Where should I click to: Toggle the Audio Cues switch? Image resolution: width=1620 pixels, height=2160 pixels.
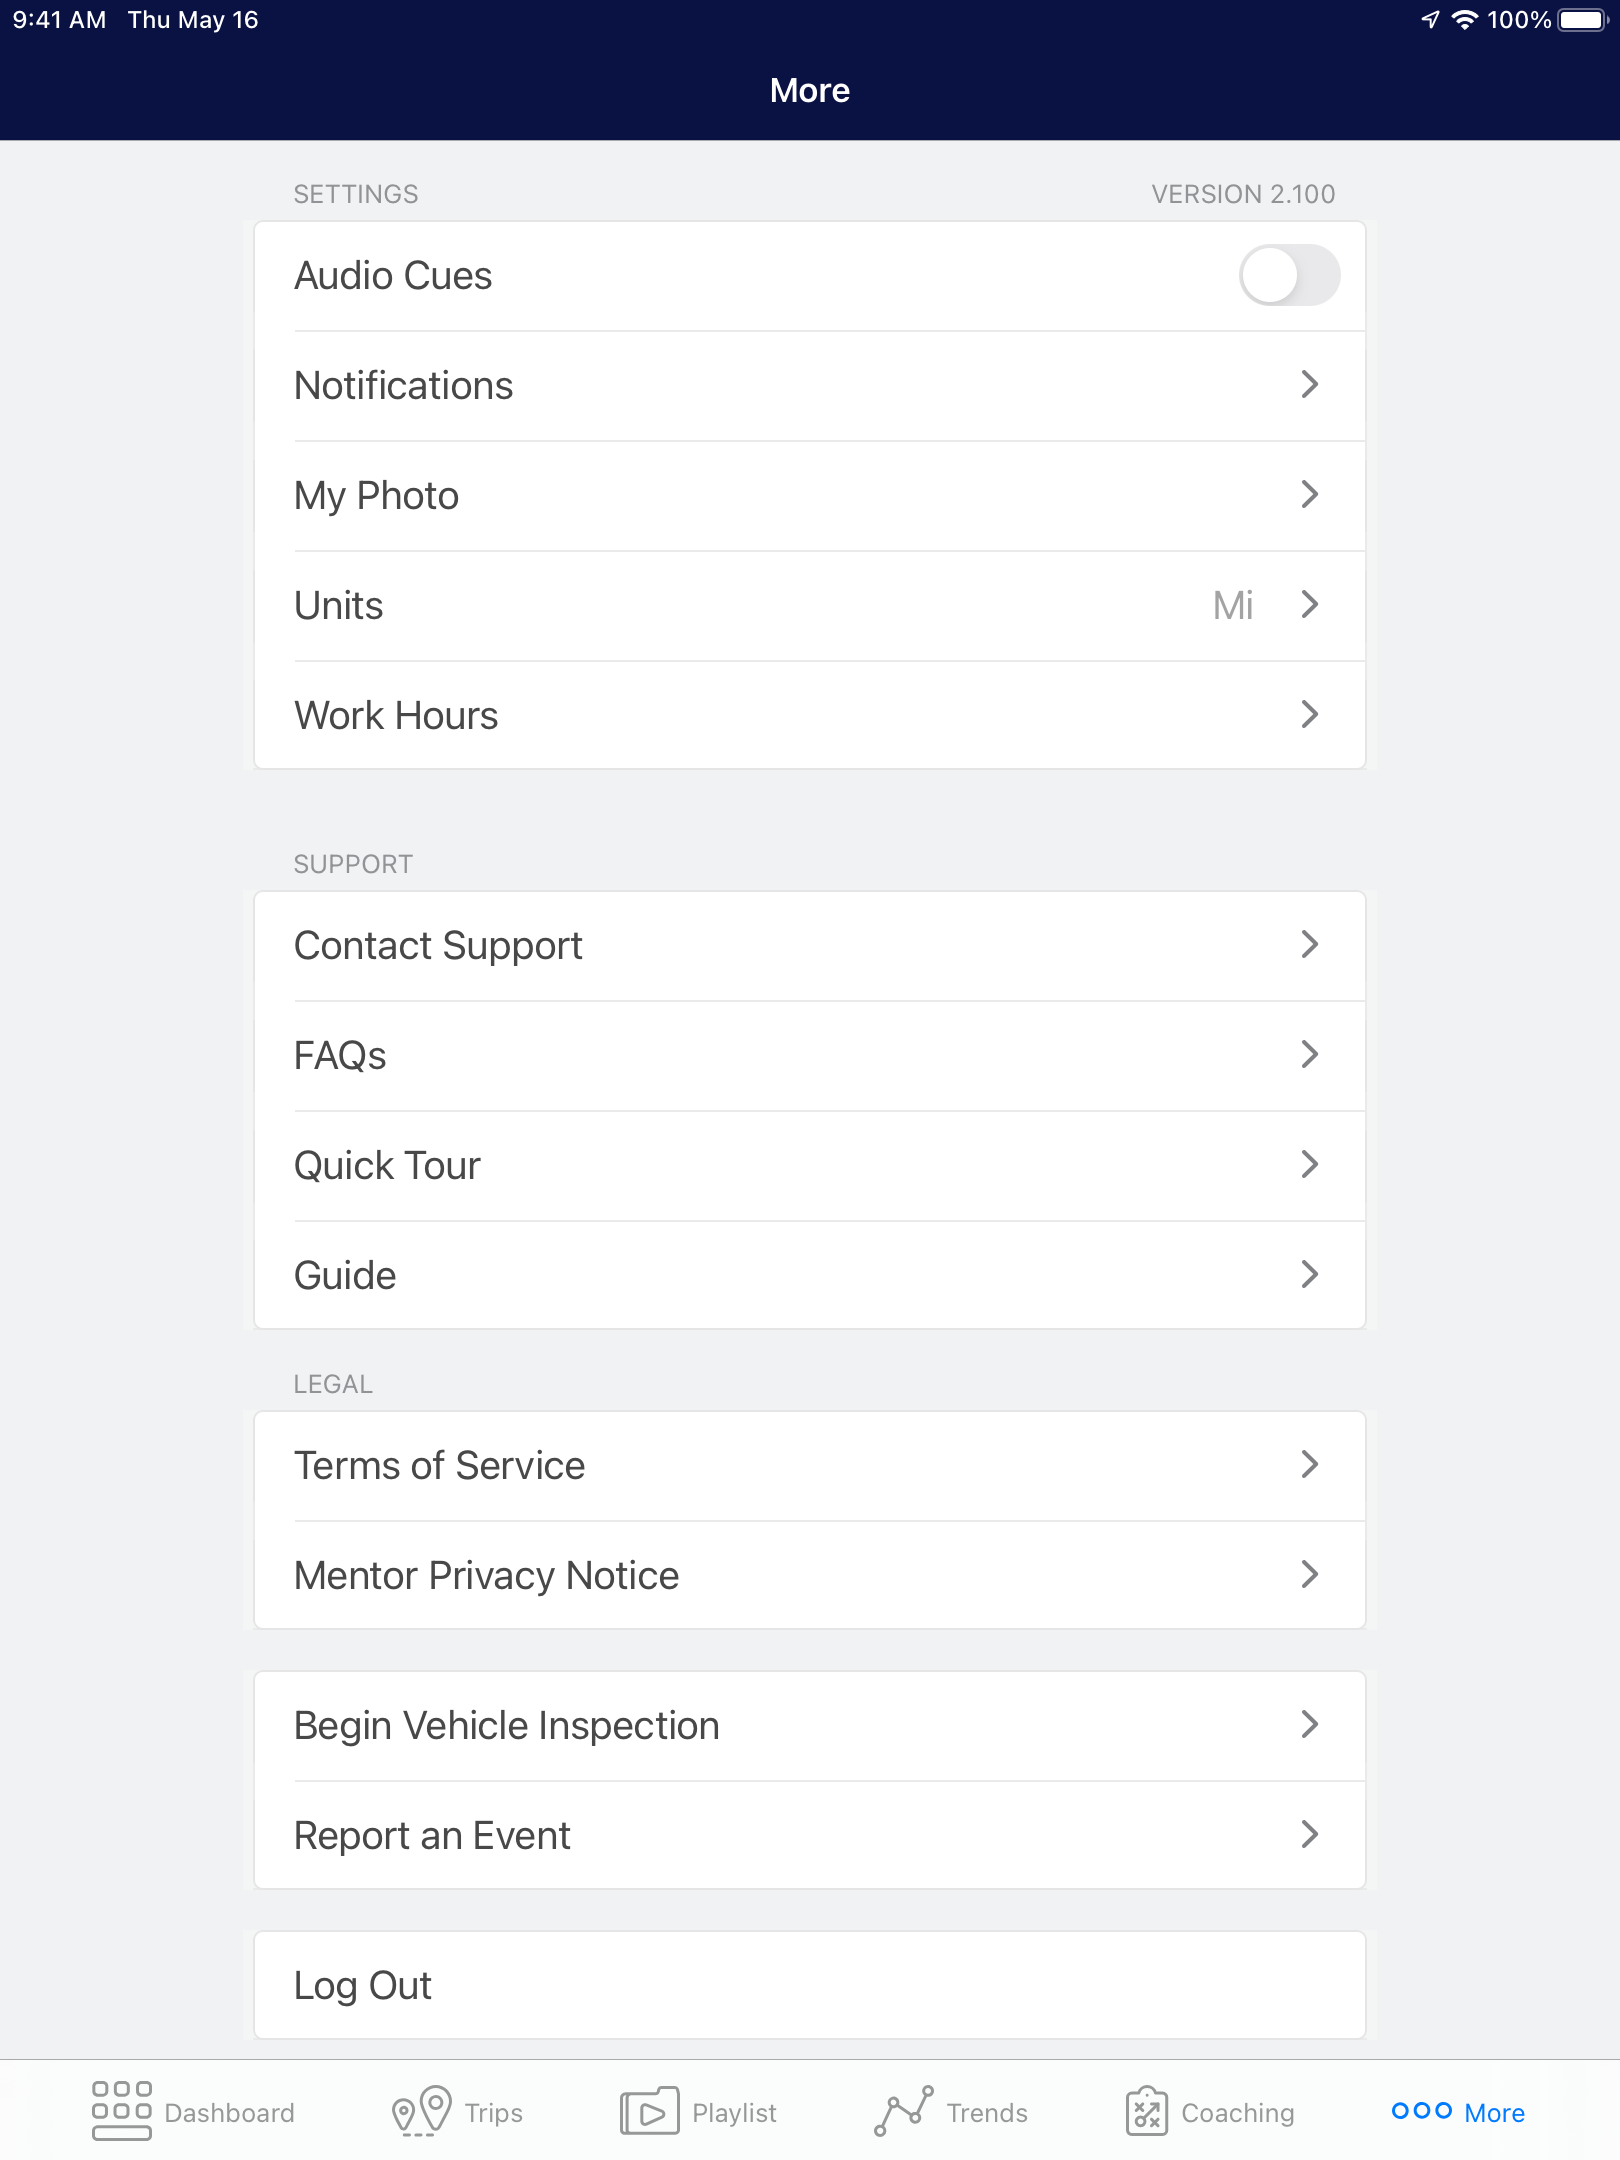(1289, 275)
